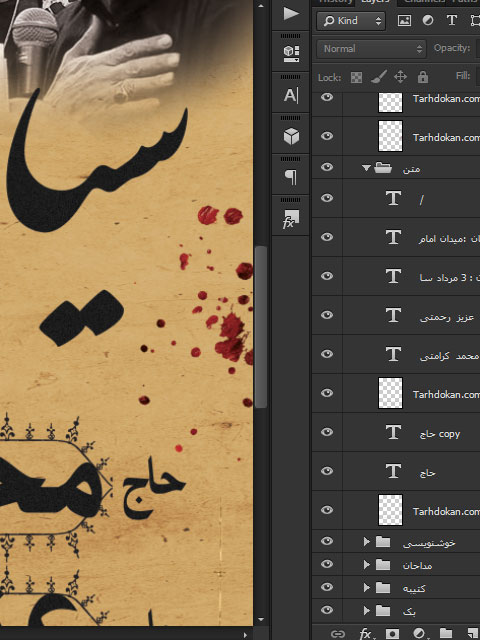Toggle visibility of 3 مرداد text layer
Viewport: 480px width, 640px height.
click(327, 276)
